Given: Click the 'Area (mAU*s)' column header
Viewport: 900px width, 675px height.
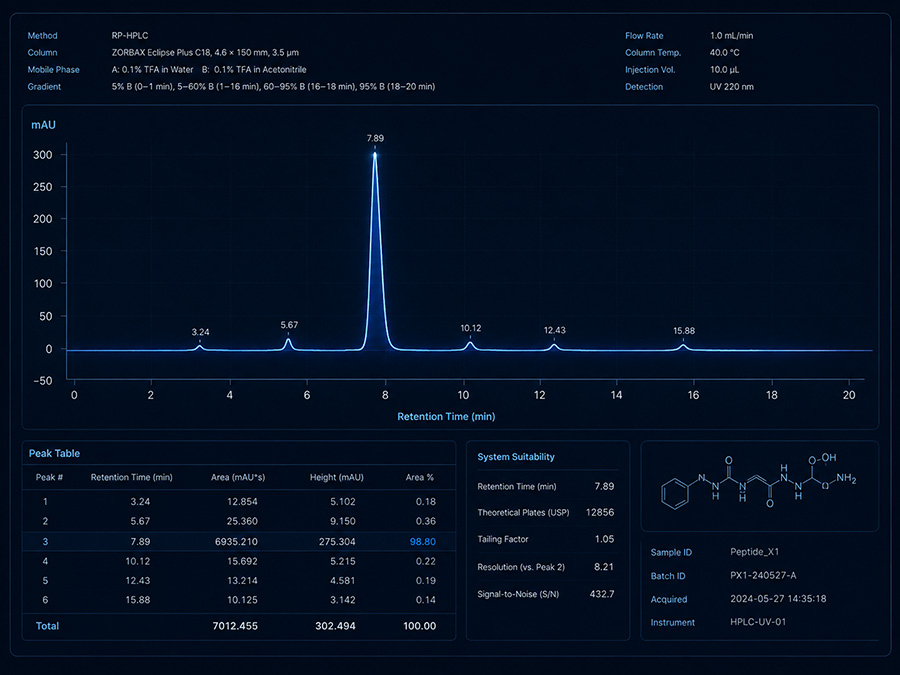Looking at the screenshot, I should point(238,478).
